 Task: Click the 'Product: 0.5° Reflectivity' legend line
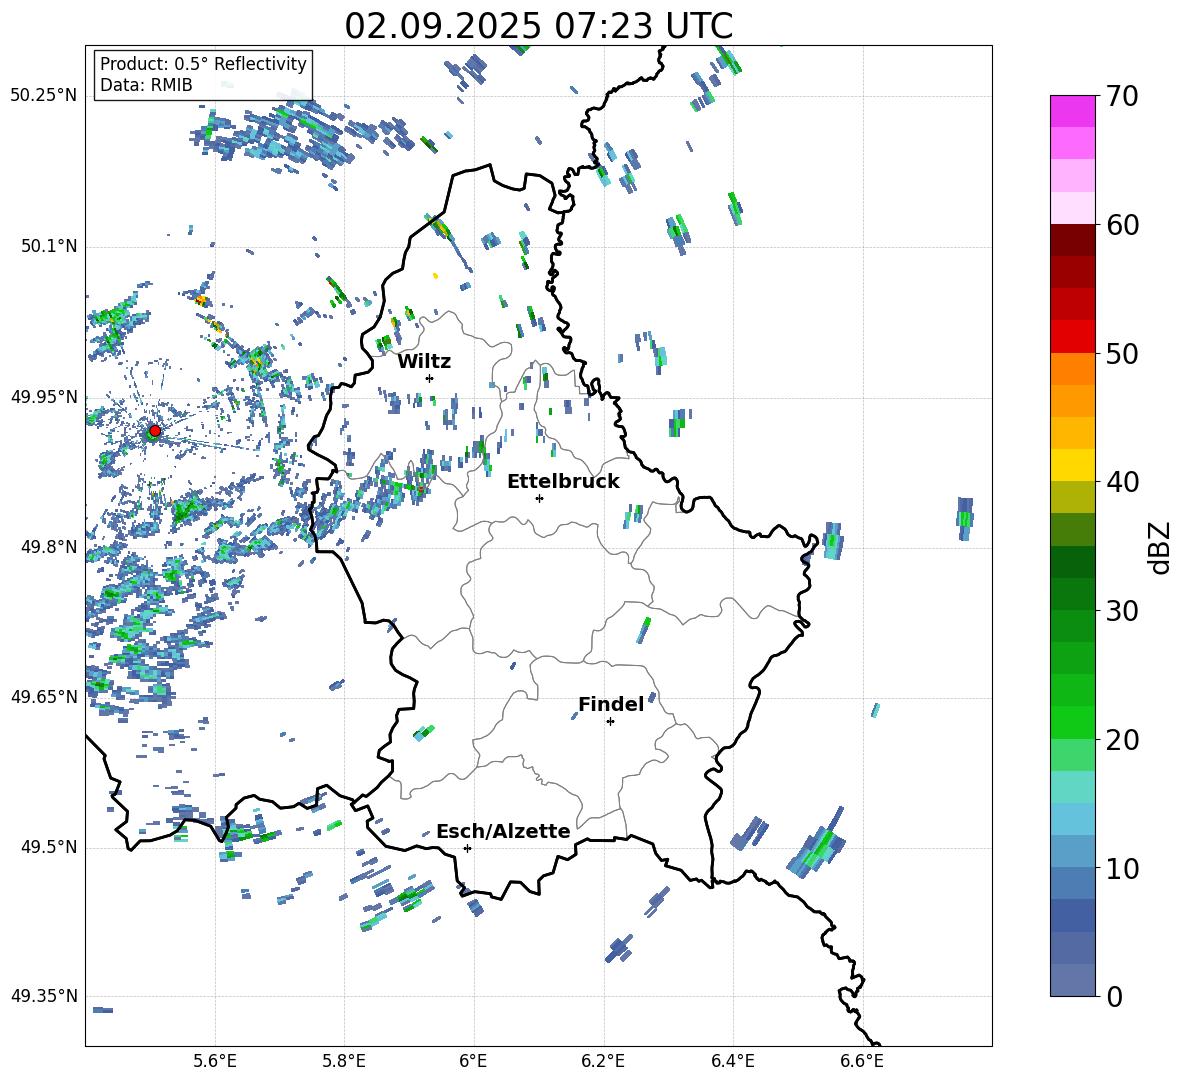pos(203,63)
